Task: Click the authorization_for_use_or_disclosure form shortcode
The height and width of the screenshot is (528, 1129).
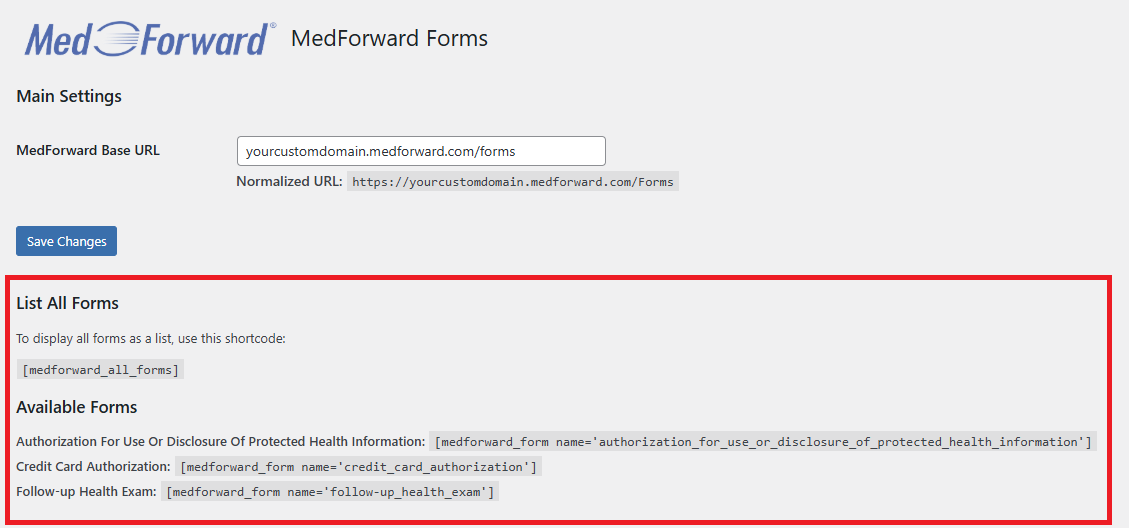Action: coord(763,441)
